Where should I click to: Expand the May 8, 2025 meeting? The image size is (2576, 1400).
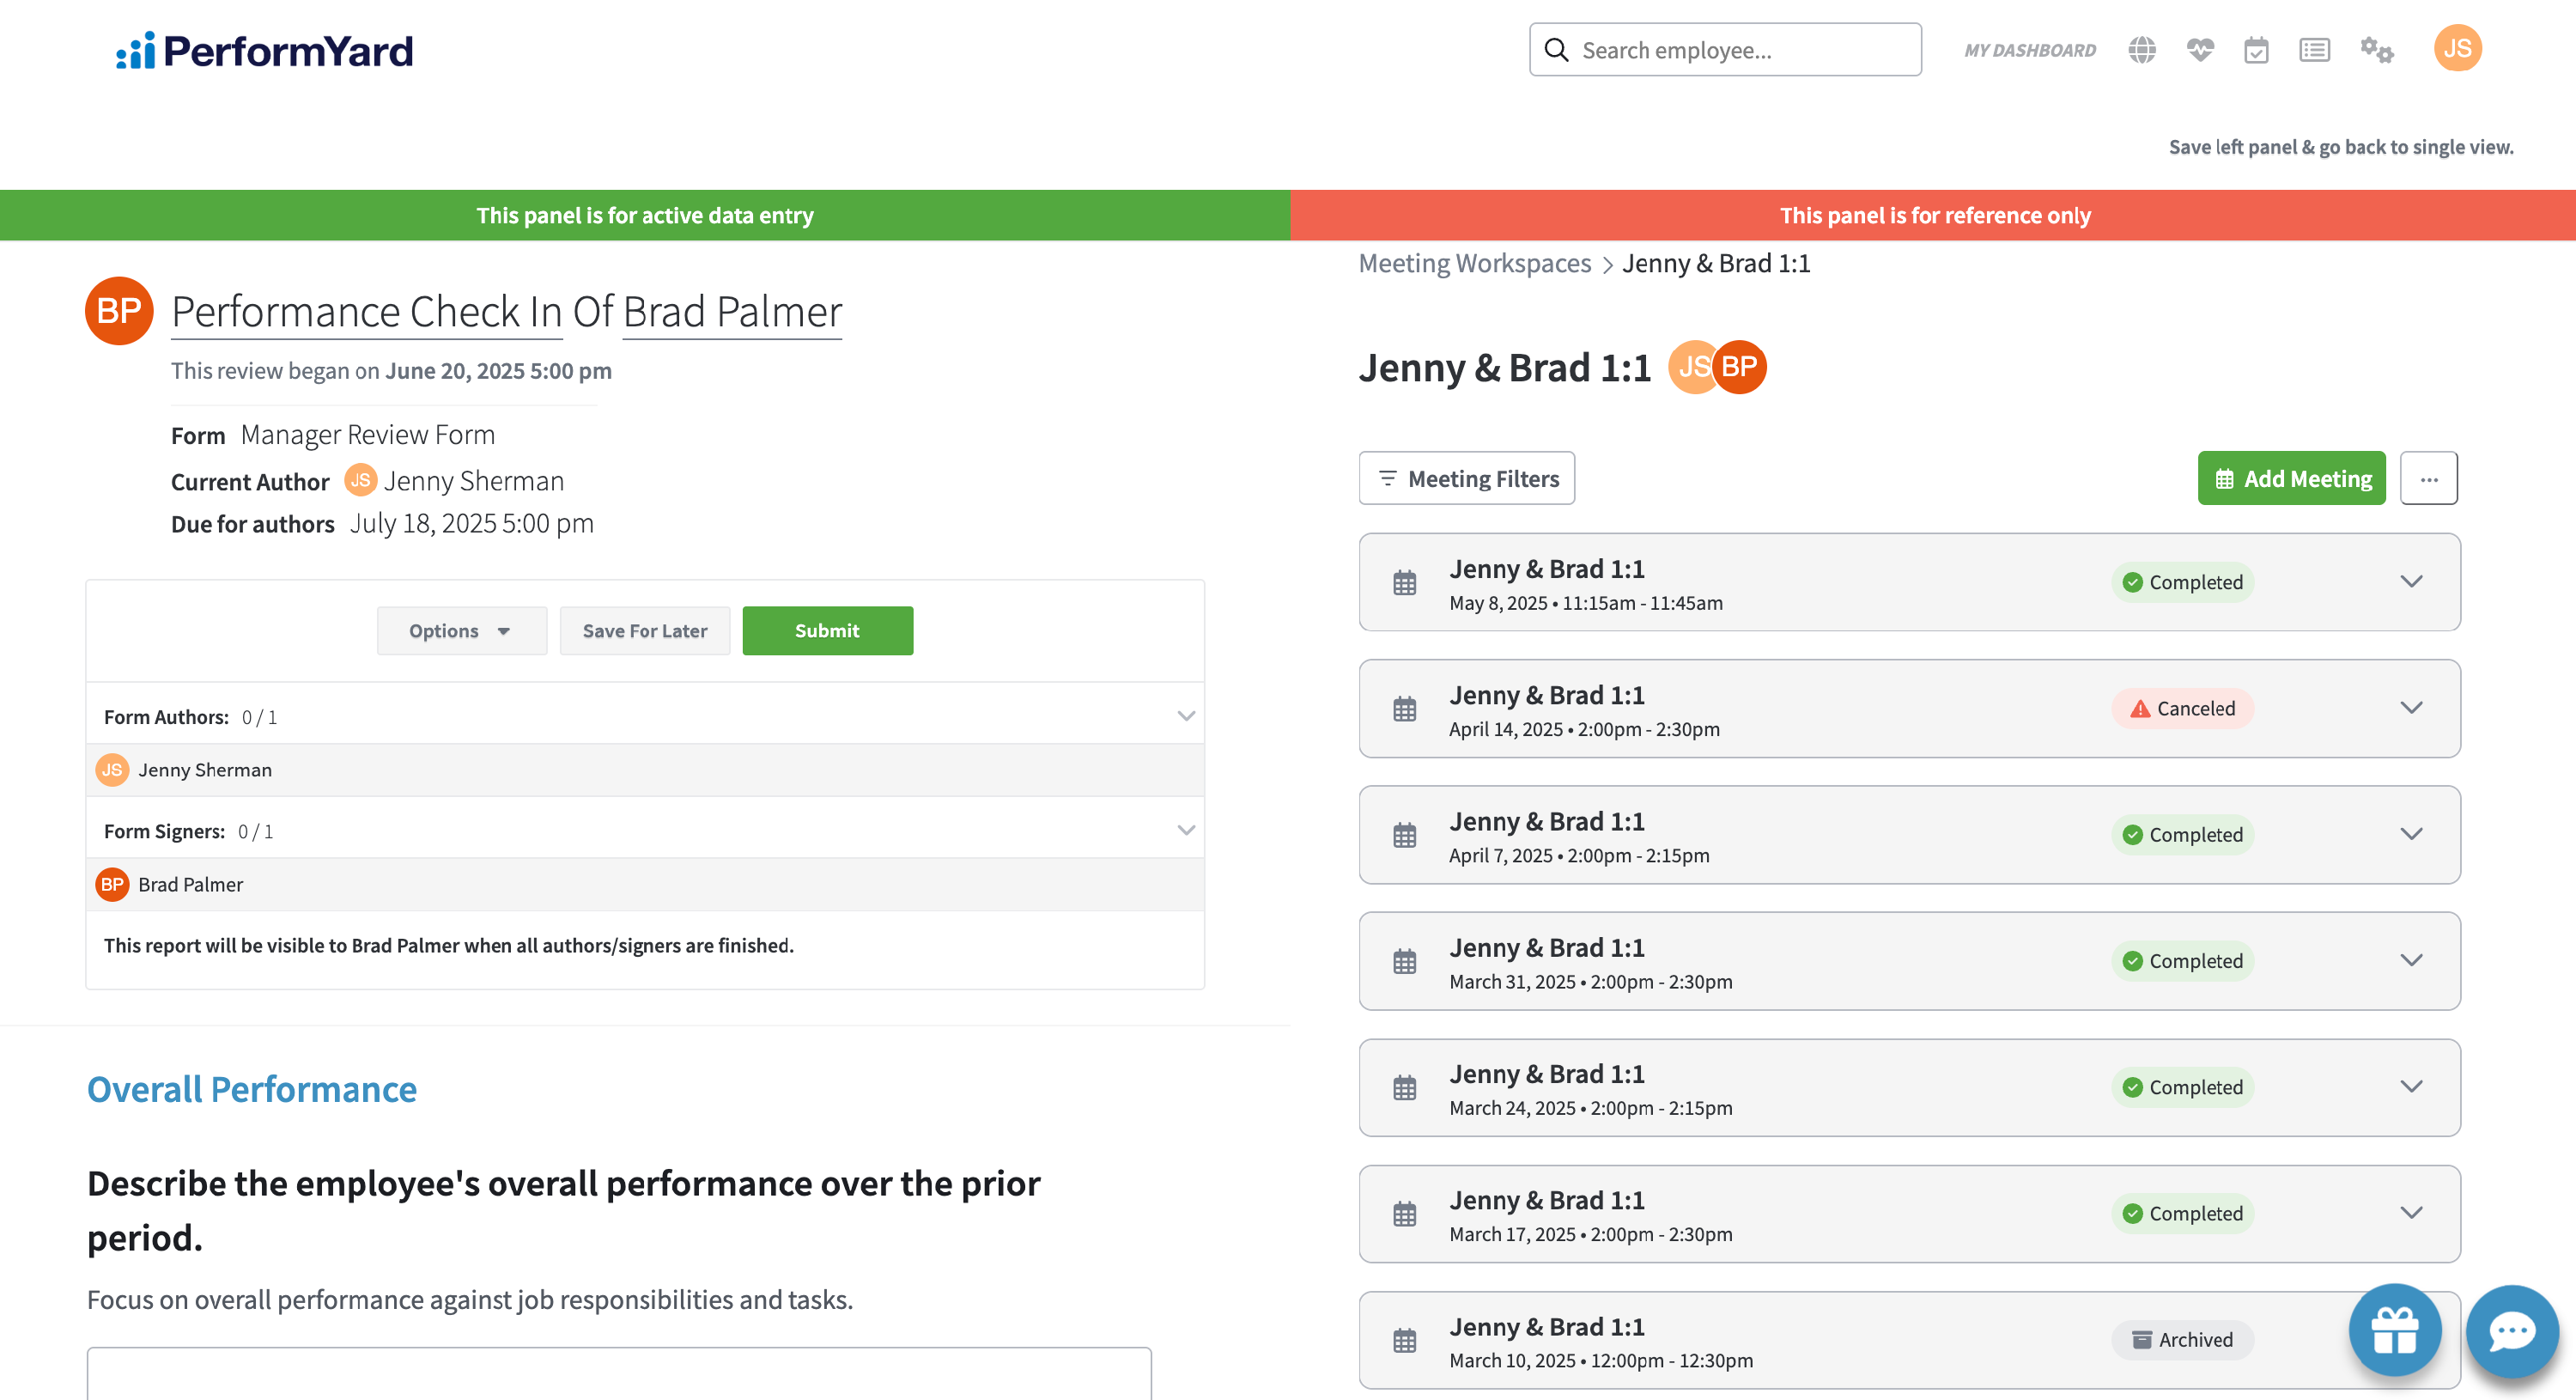coord(2411,582)
